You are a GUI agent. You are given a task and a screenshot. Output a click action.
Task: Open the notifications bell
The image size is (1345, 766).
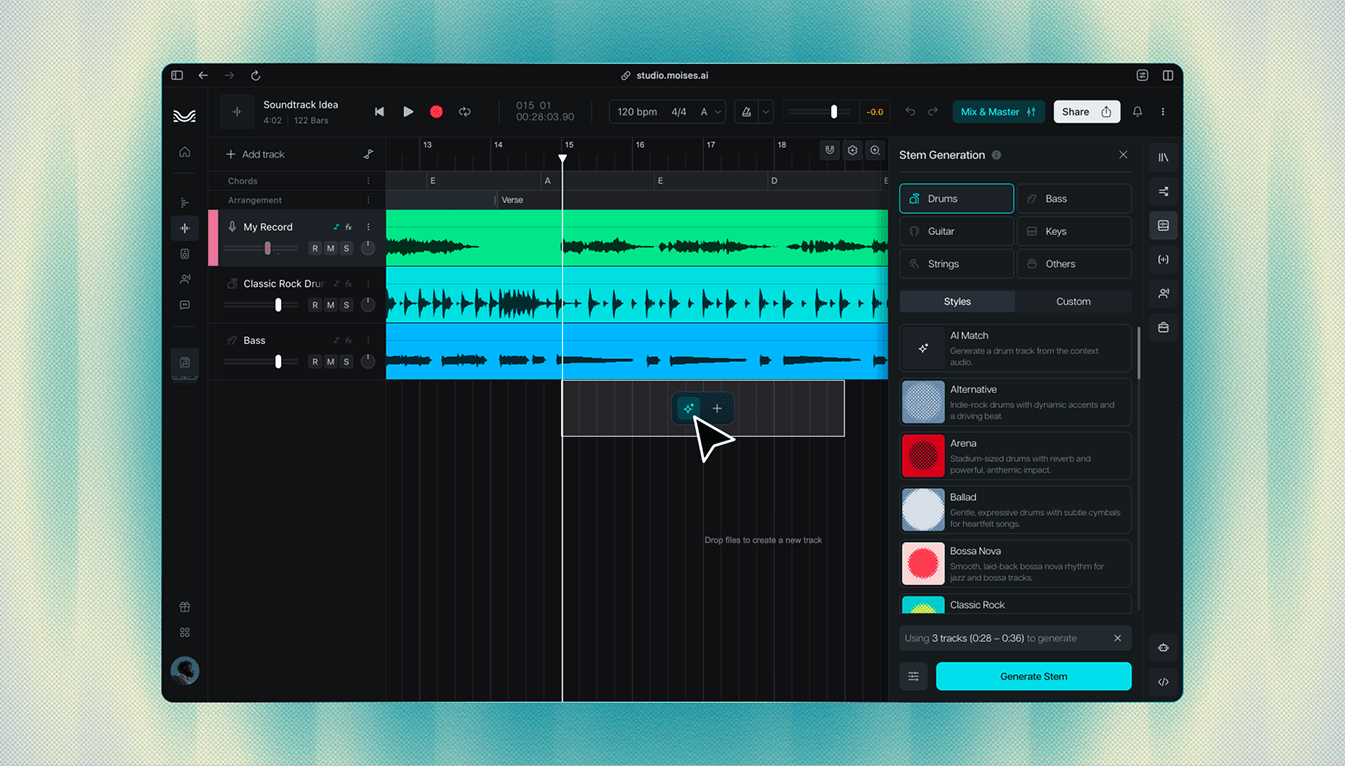(1137, 112)
